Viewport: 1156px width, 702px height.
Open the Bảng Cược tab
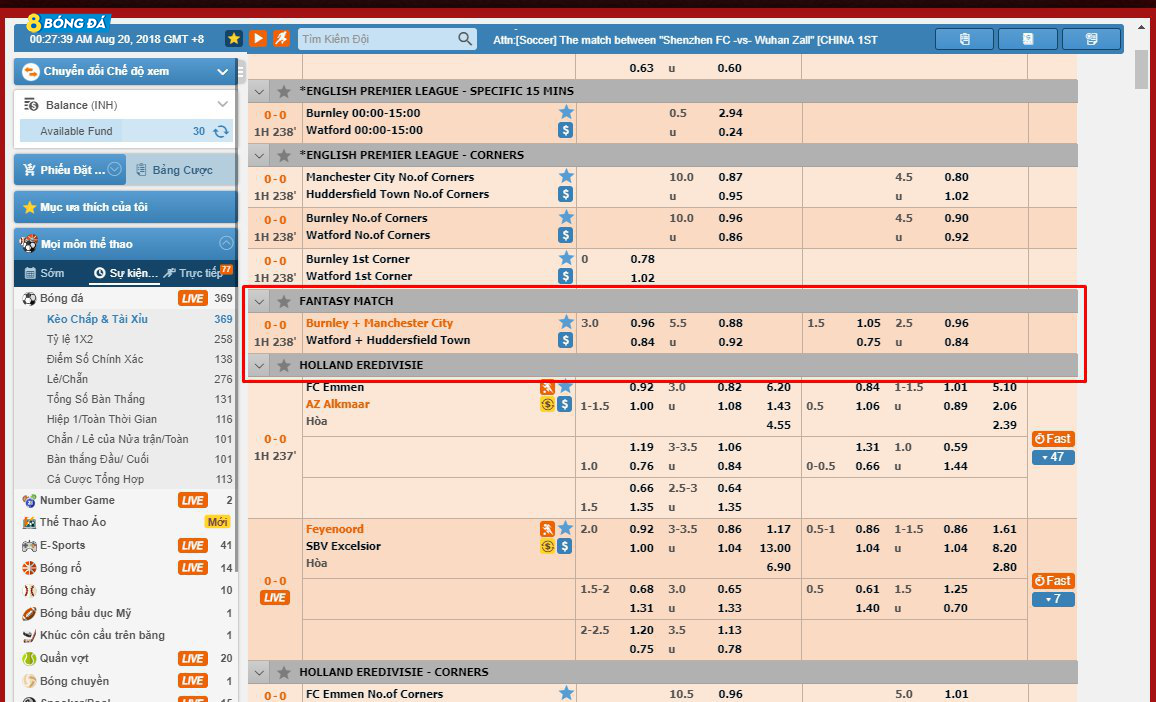tap(174, 170)
